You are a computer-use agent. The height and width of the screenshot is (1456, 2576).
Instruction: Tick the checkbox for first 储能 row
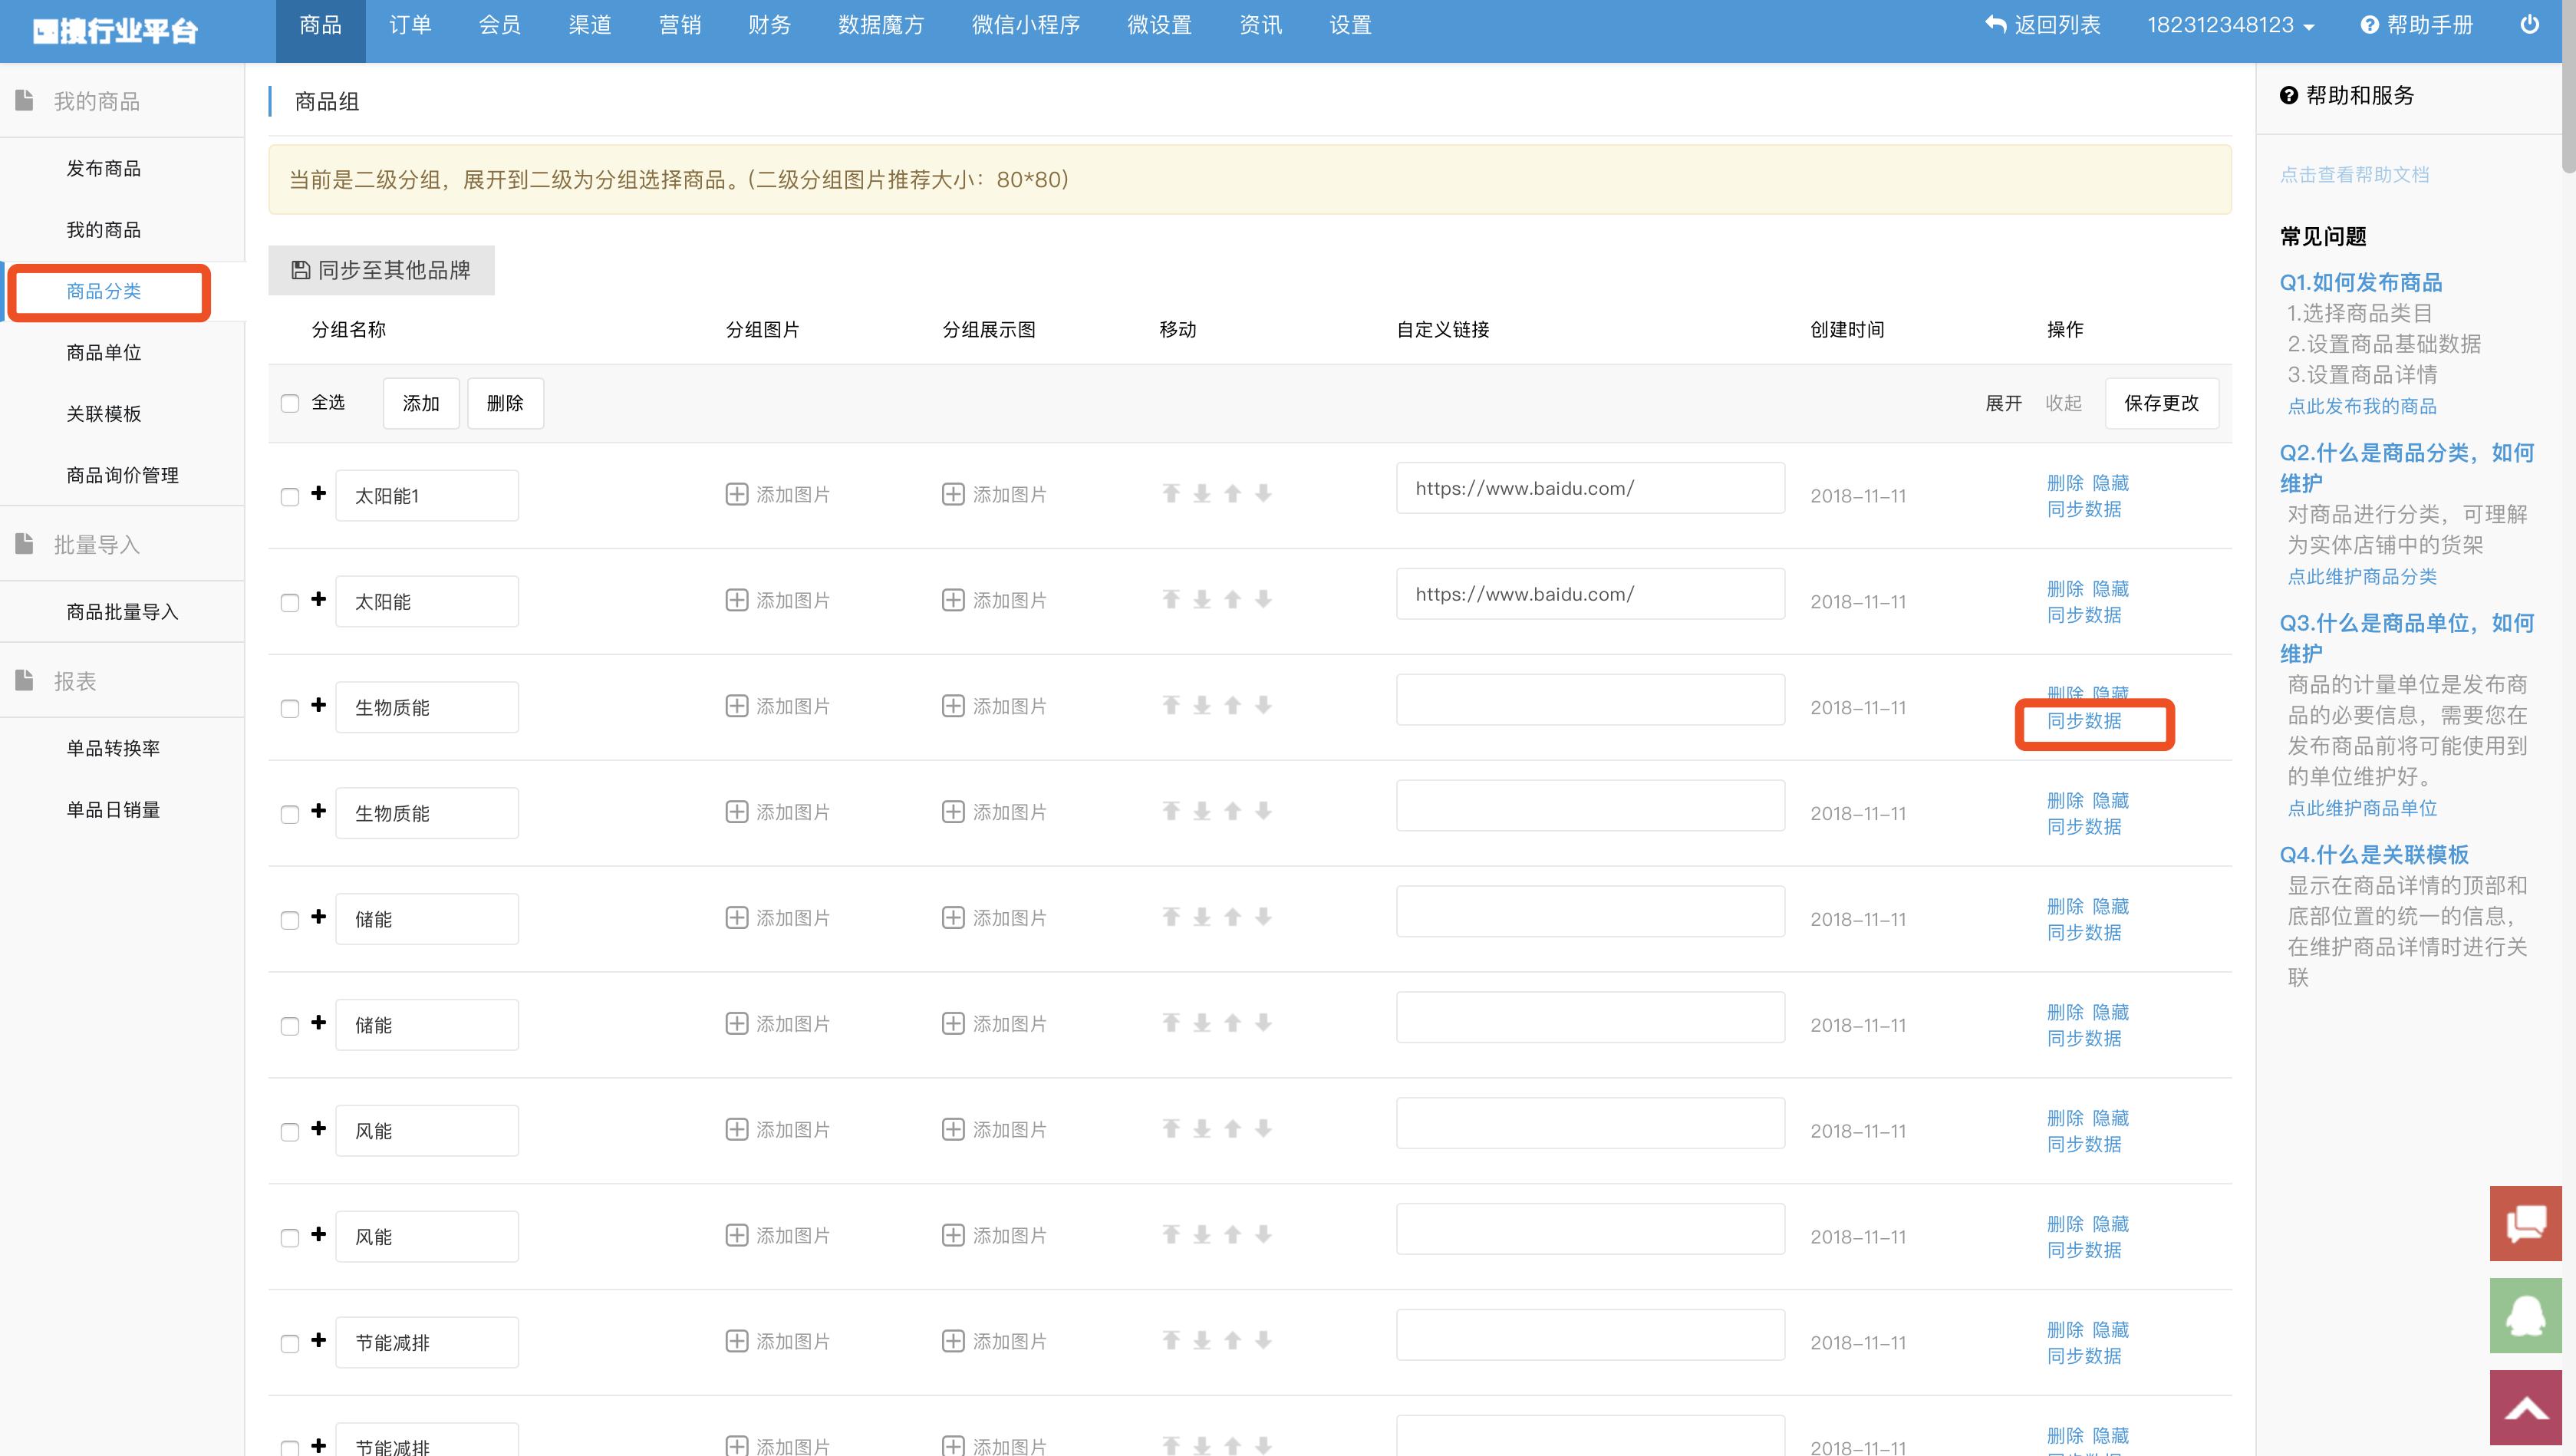pos(290,921)
